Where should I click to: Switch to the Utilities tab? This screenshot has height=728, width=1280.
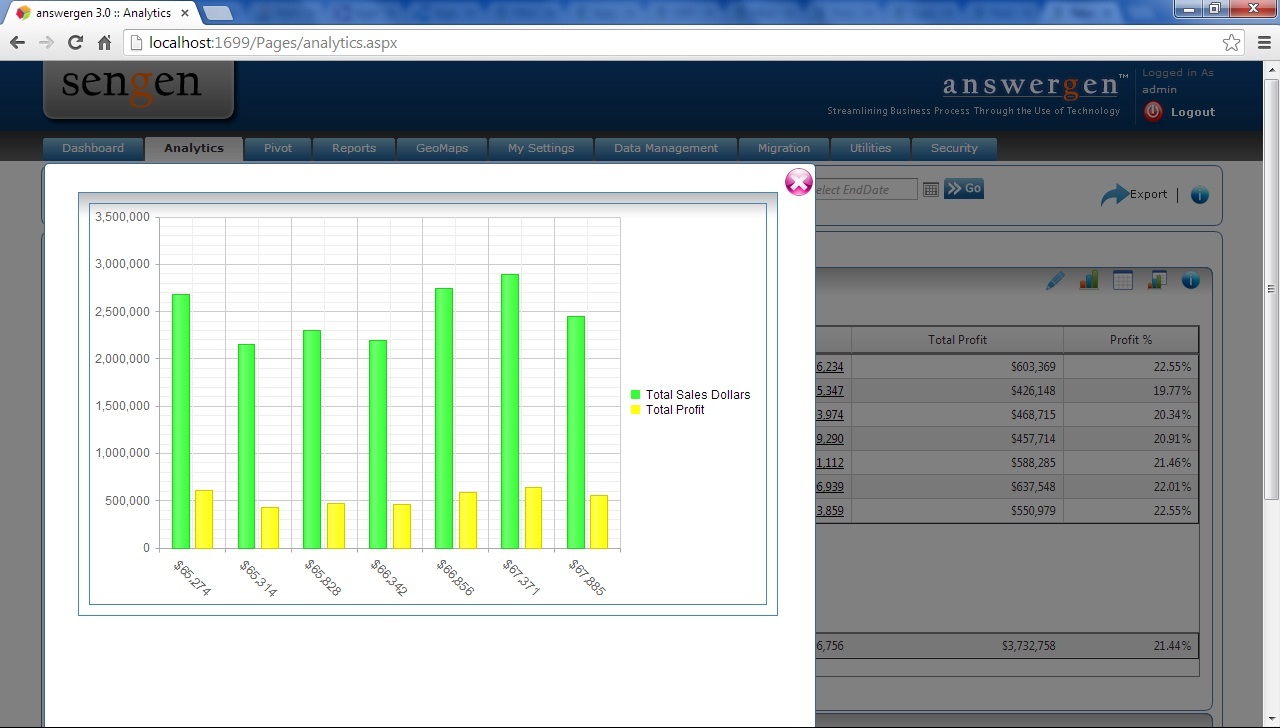click(x=870, y=148)
